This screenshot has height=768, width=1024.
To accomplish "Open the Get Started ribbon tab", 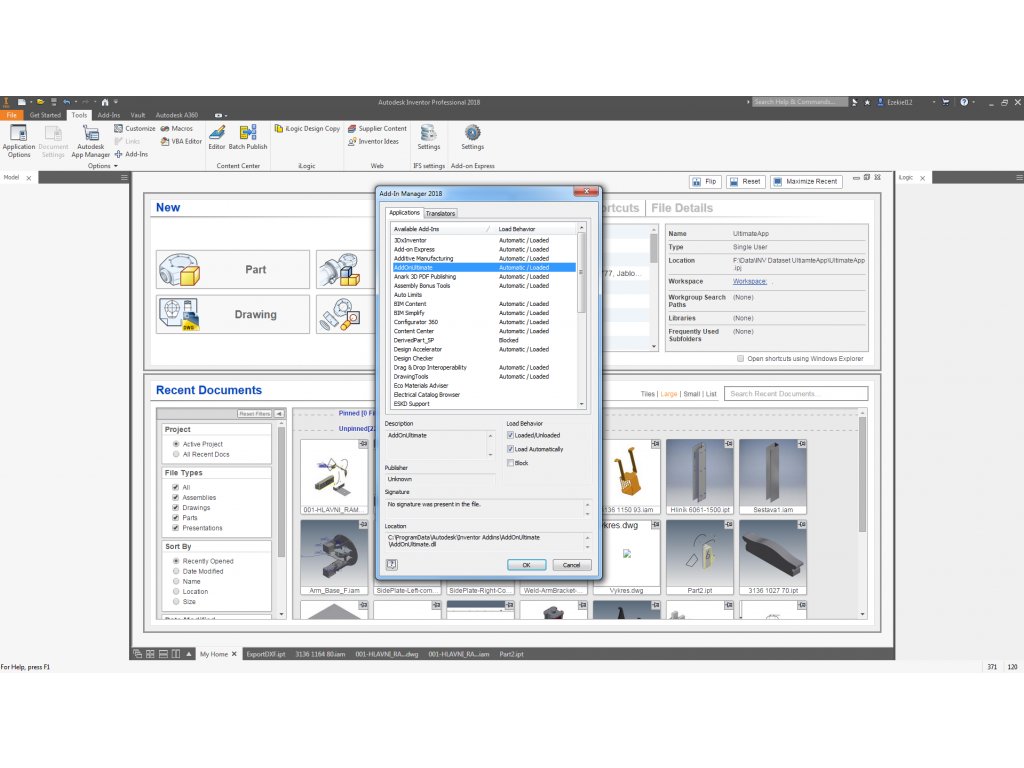I will (45, 115).
